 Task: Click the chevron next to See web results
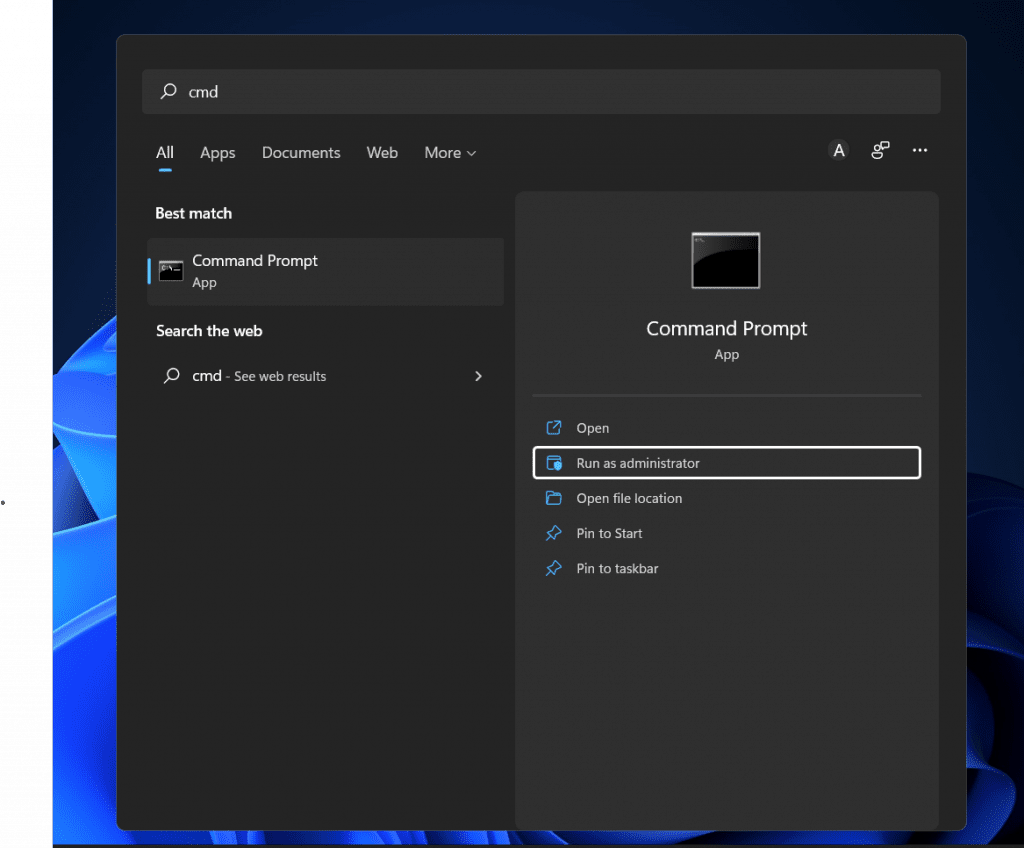pos(478,376)
